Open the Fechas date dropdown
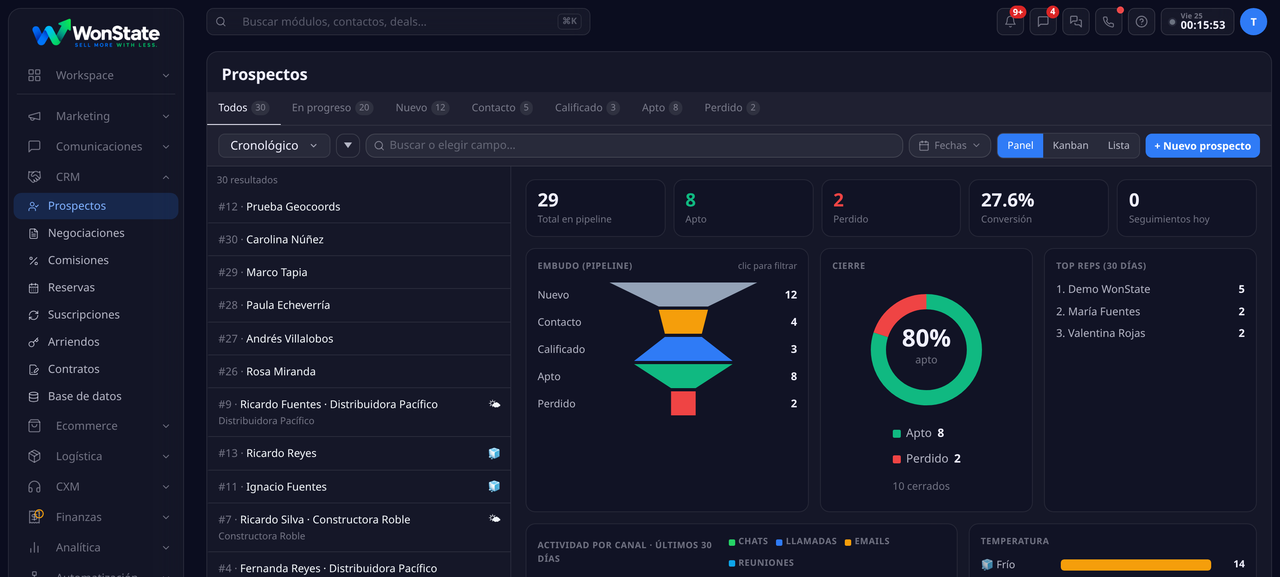 coord(950,146)
